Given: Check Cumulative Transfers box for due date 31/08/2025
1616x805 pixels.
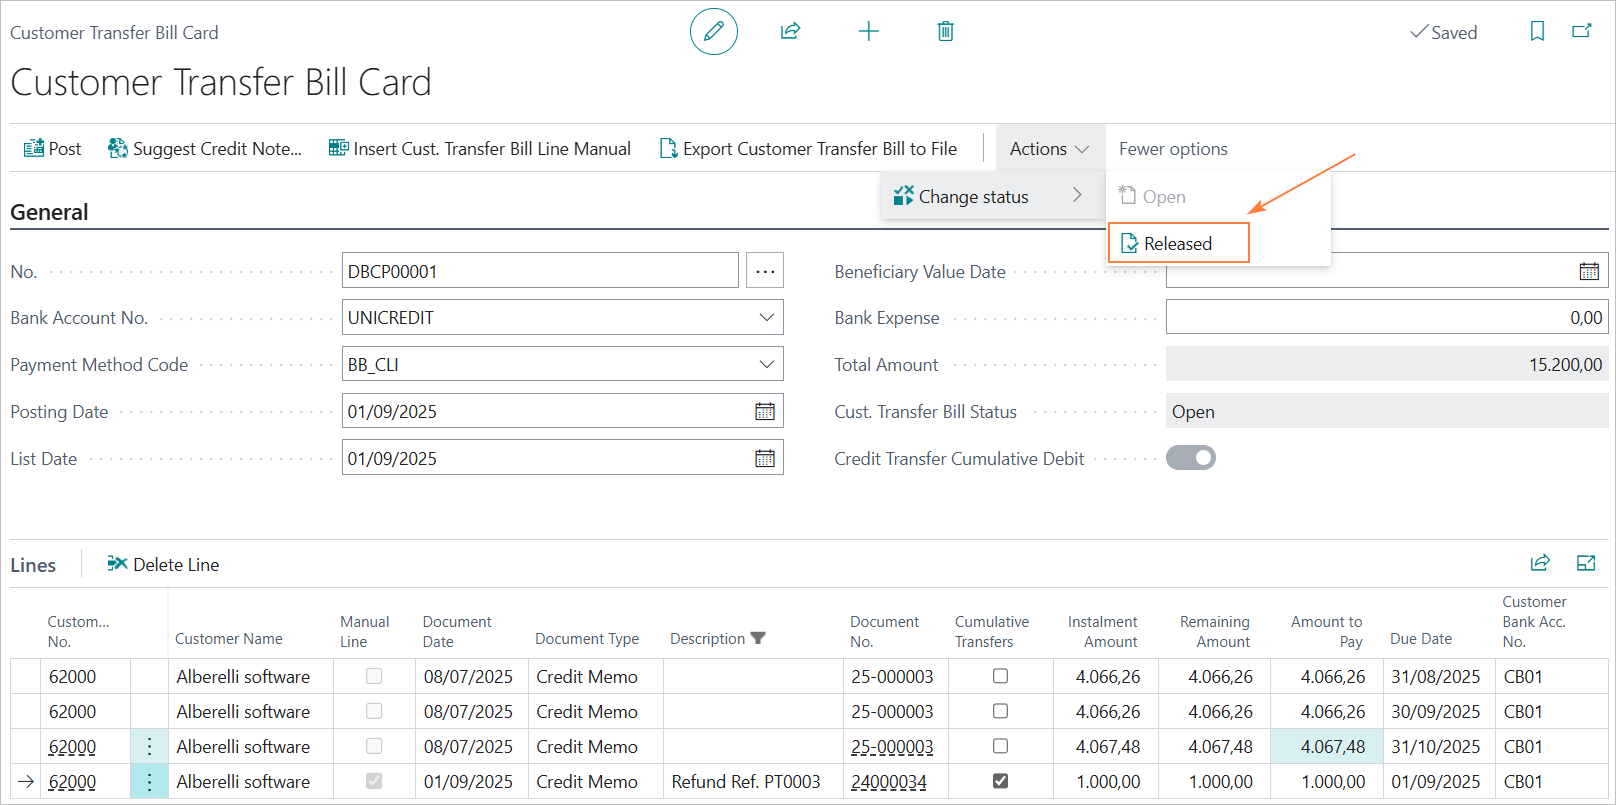Looking at the screenshot, I should [x=1000, y=676].
